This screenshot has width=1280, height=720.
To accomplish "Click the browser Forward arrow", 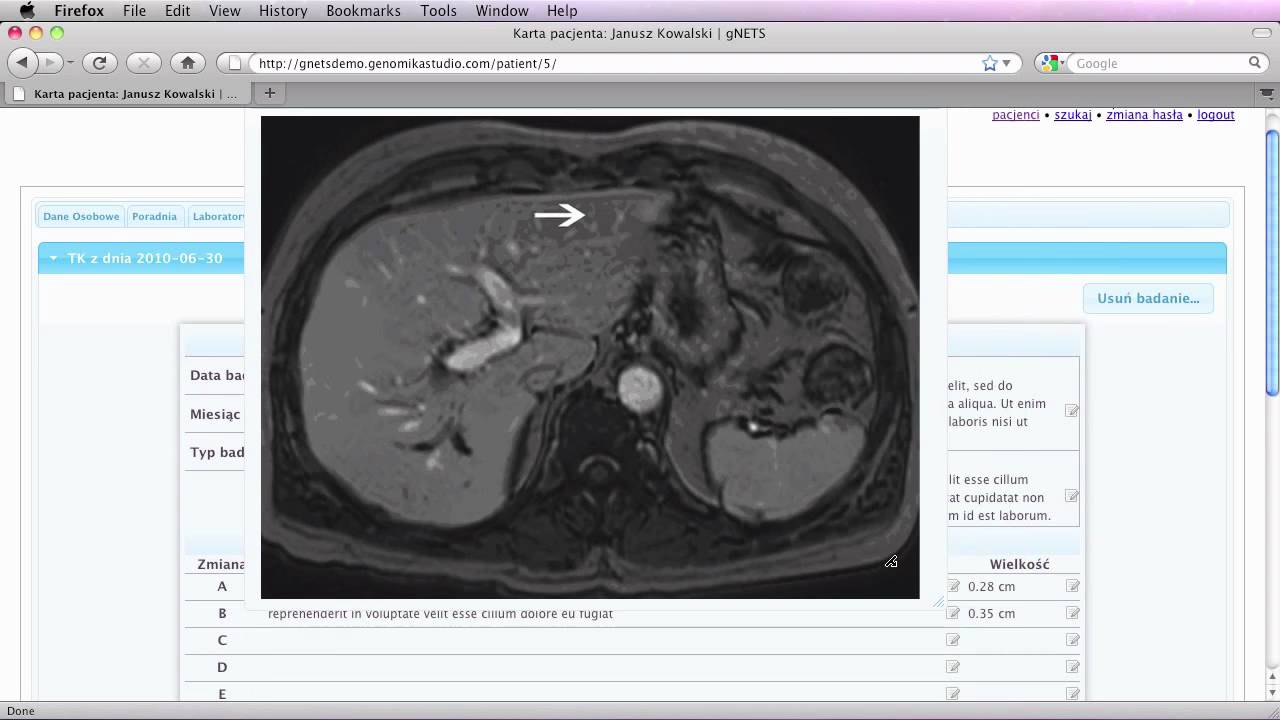I will (x=48, y=63).
